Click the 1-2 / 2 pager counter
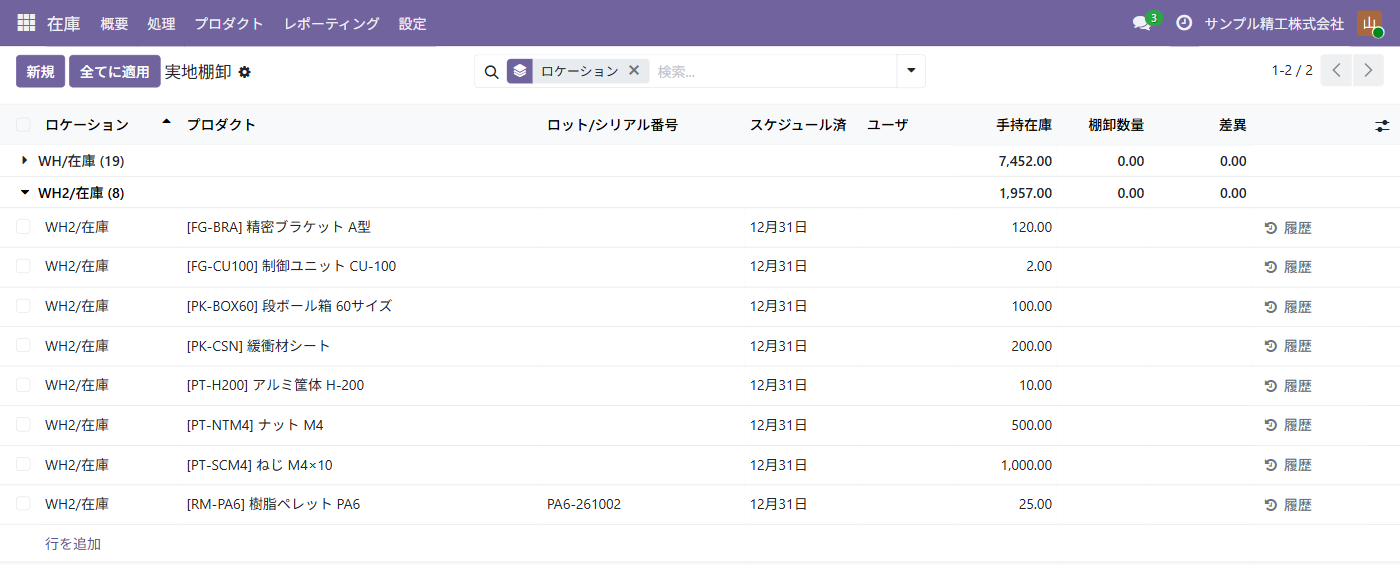Screen dimensions: 1400x565 [x=1292, y=71]
